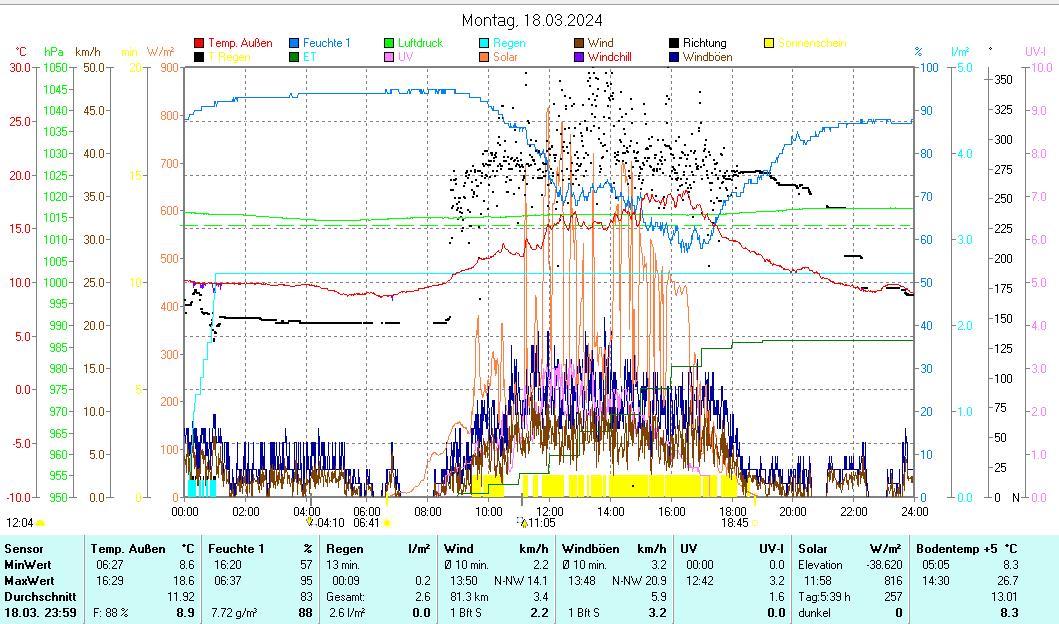
Task: Click the l/m² rain axis unit label above the chart
Action: point(960,52)
